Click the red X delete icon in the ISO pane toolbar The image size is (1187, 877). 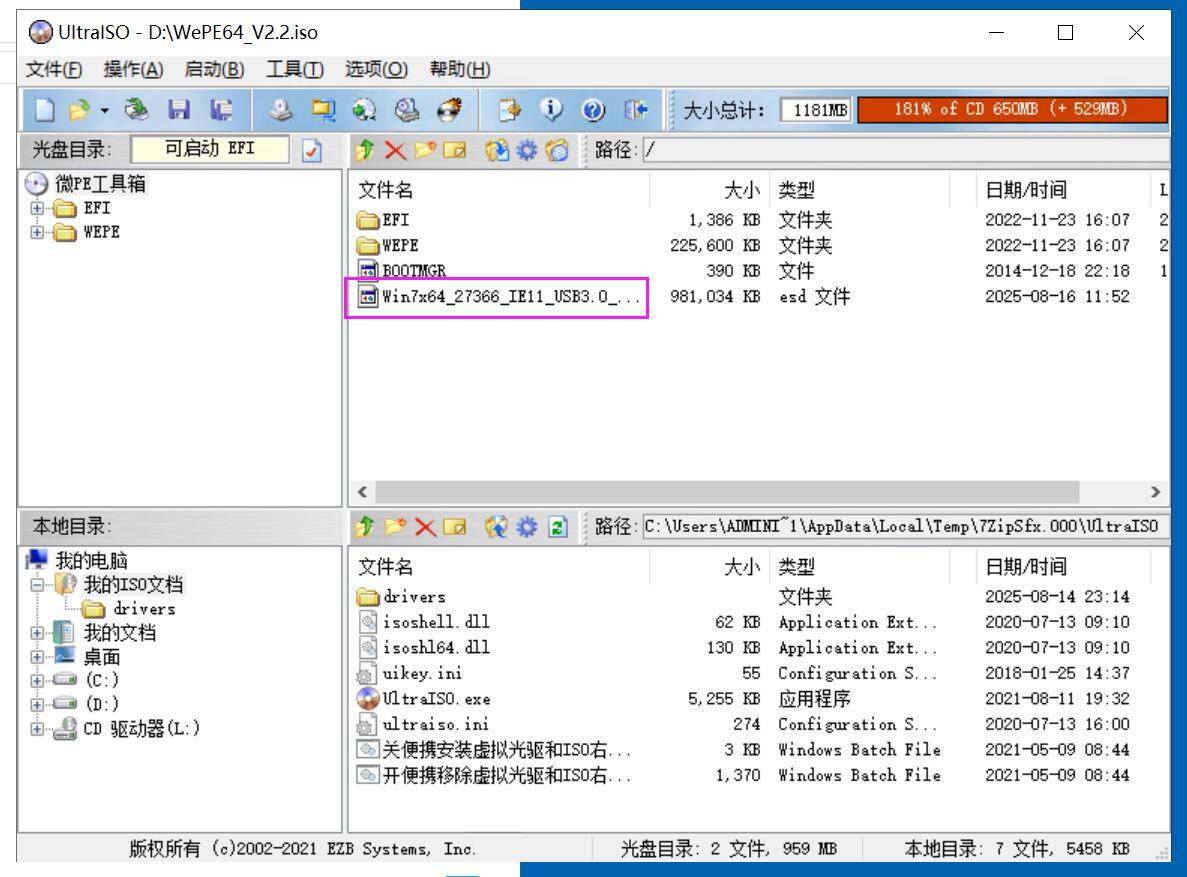(395, 150)
